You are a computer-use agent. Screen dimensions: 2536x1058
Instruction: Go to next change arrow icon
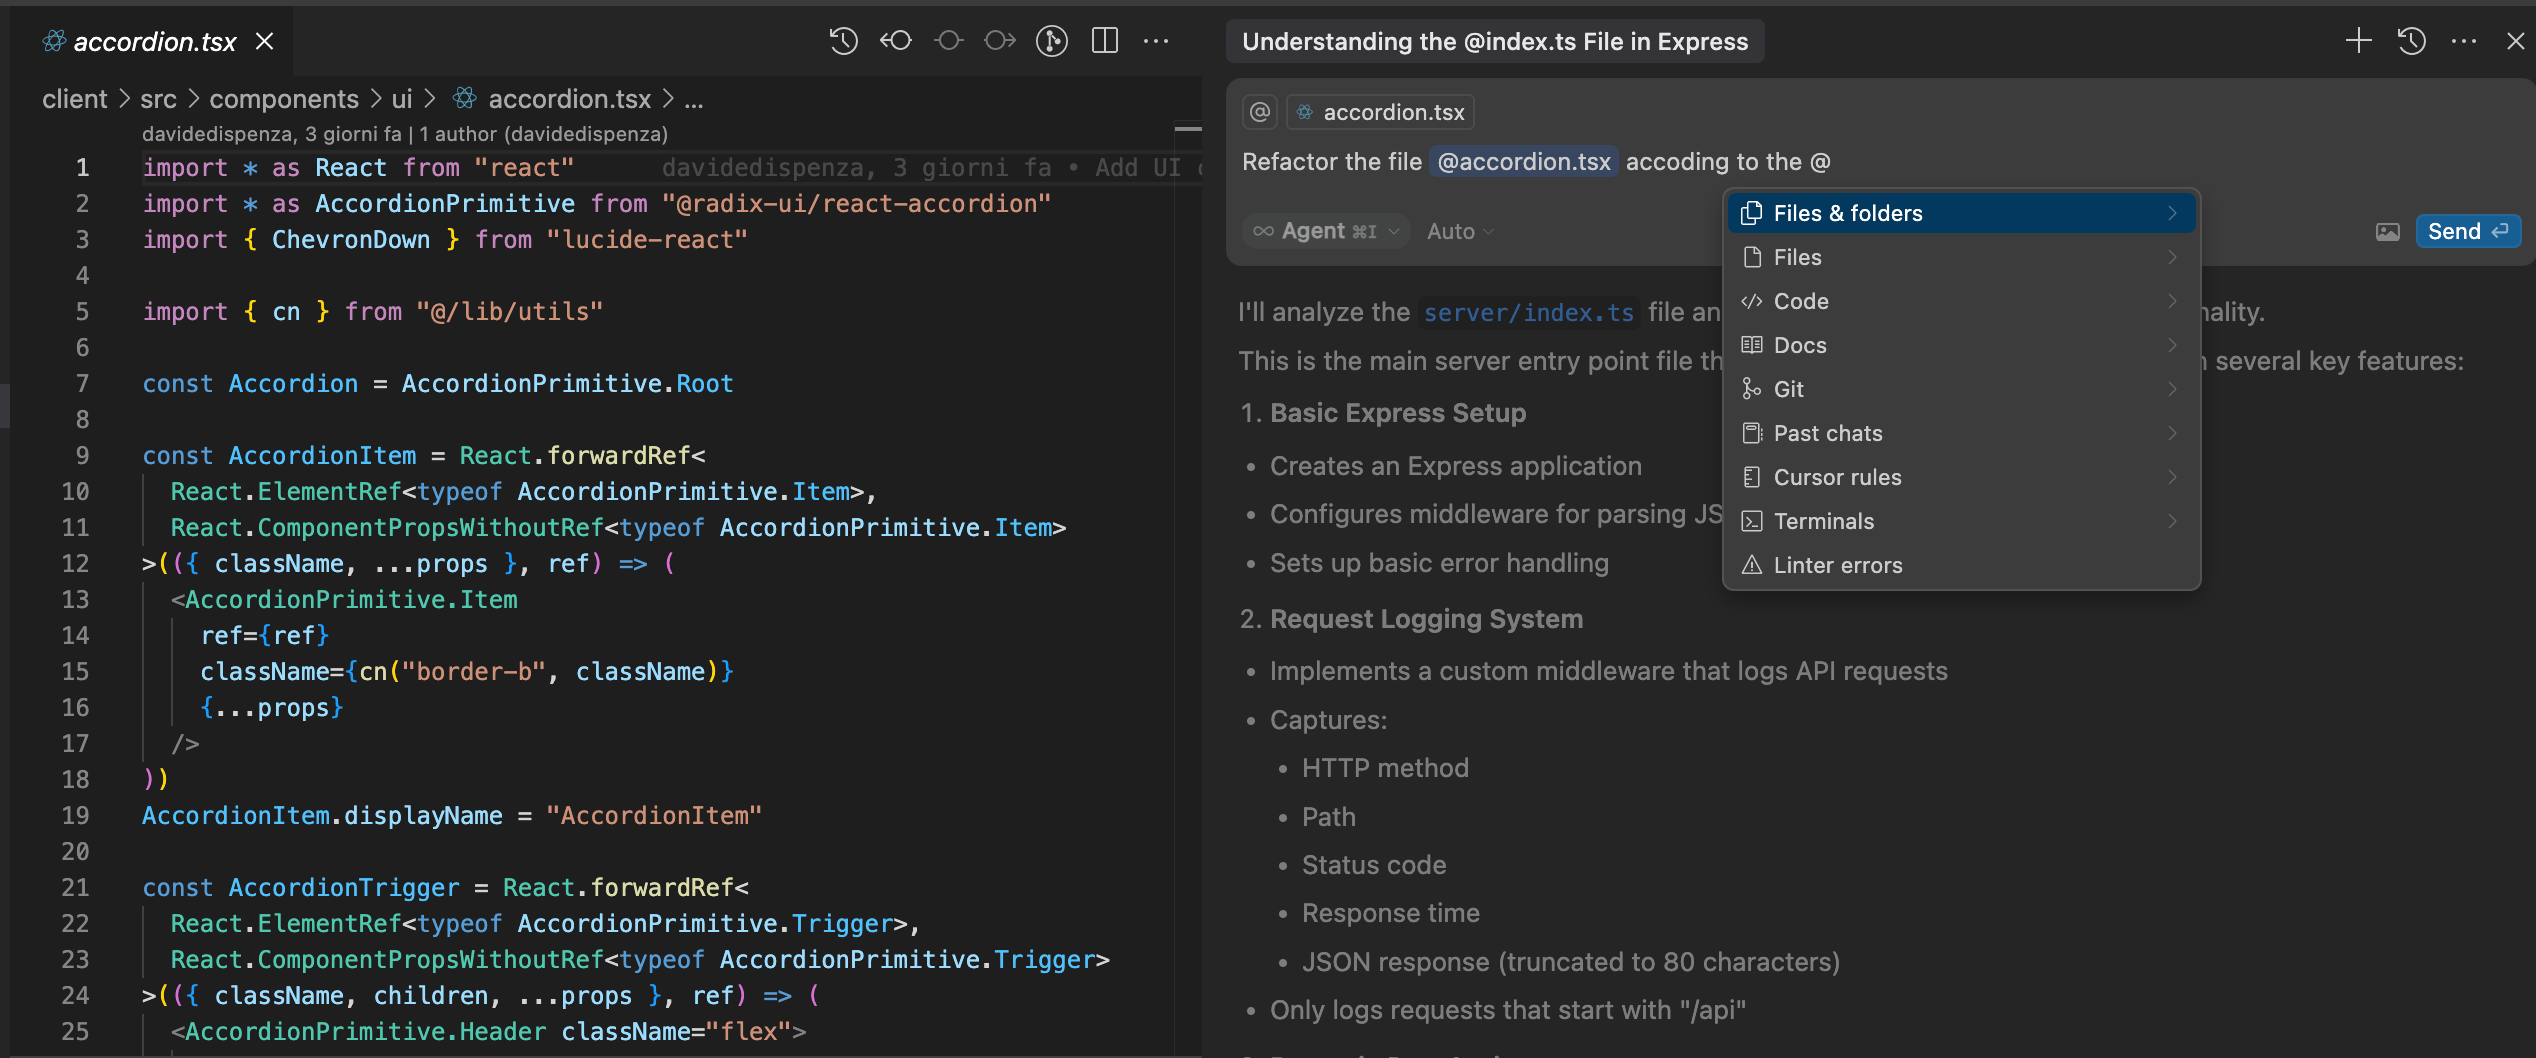pos(1000,41)
